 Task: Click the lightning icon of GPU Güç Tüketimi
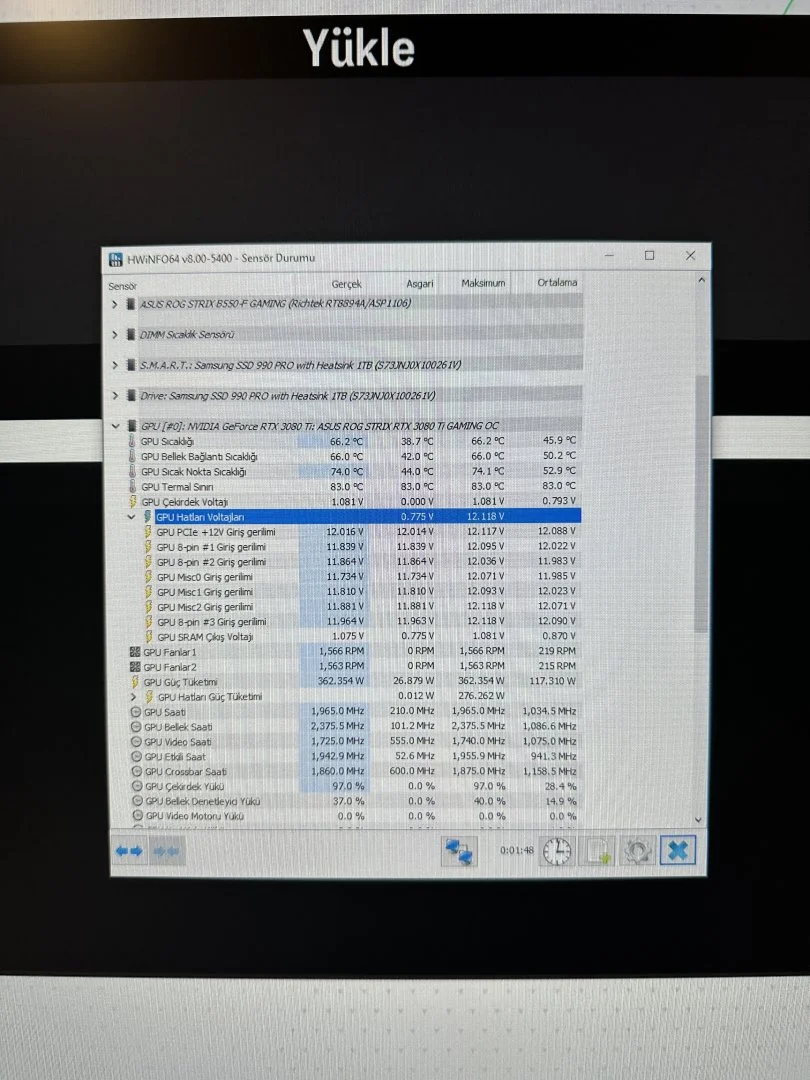click(x=135, y=682)
